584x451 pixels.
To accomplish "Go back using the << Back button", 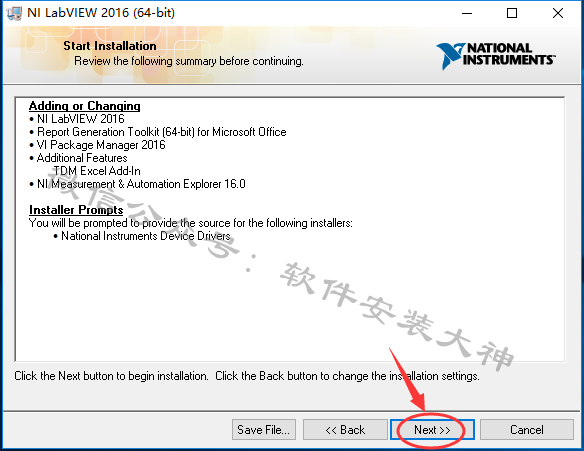I will (x=345, y=430).
